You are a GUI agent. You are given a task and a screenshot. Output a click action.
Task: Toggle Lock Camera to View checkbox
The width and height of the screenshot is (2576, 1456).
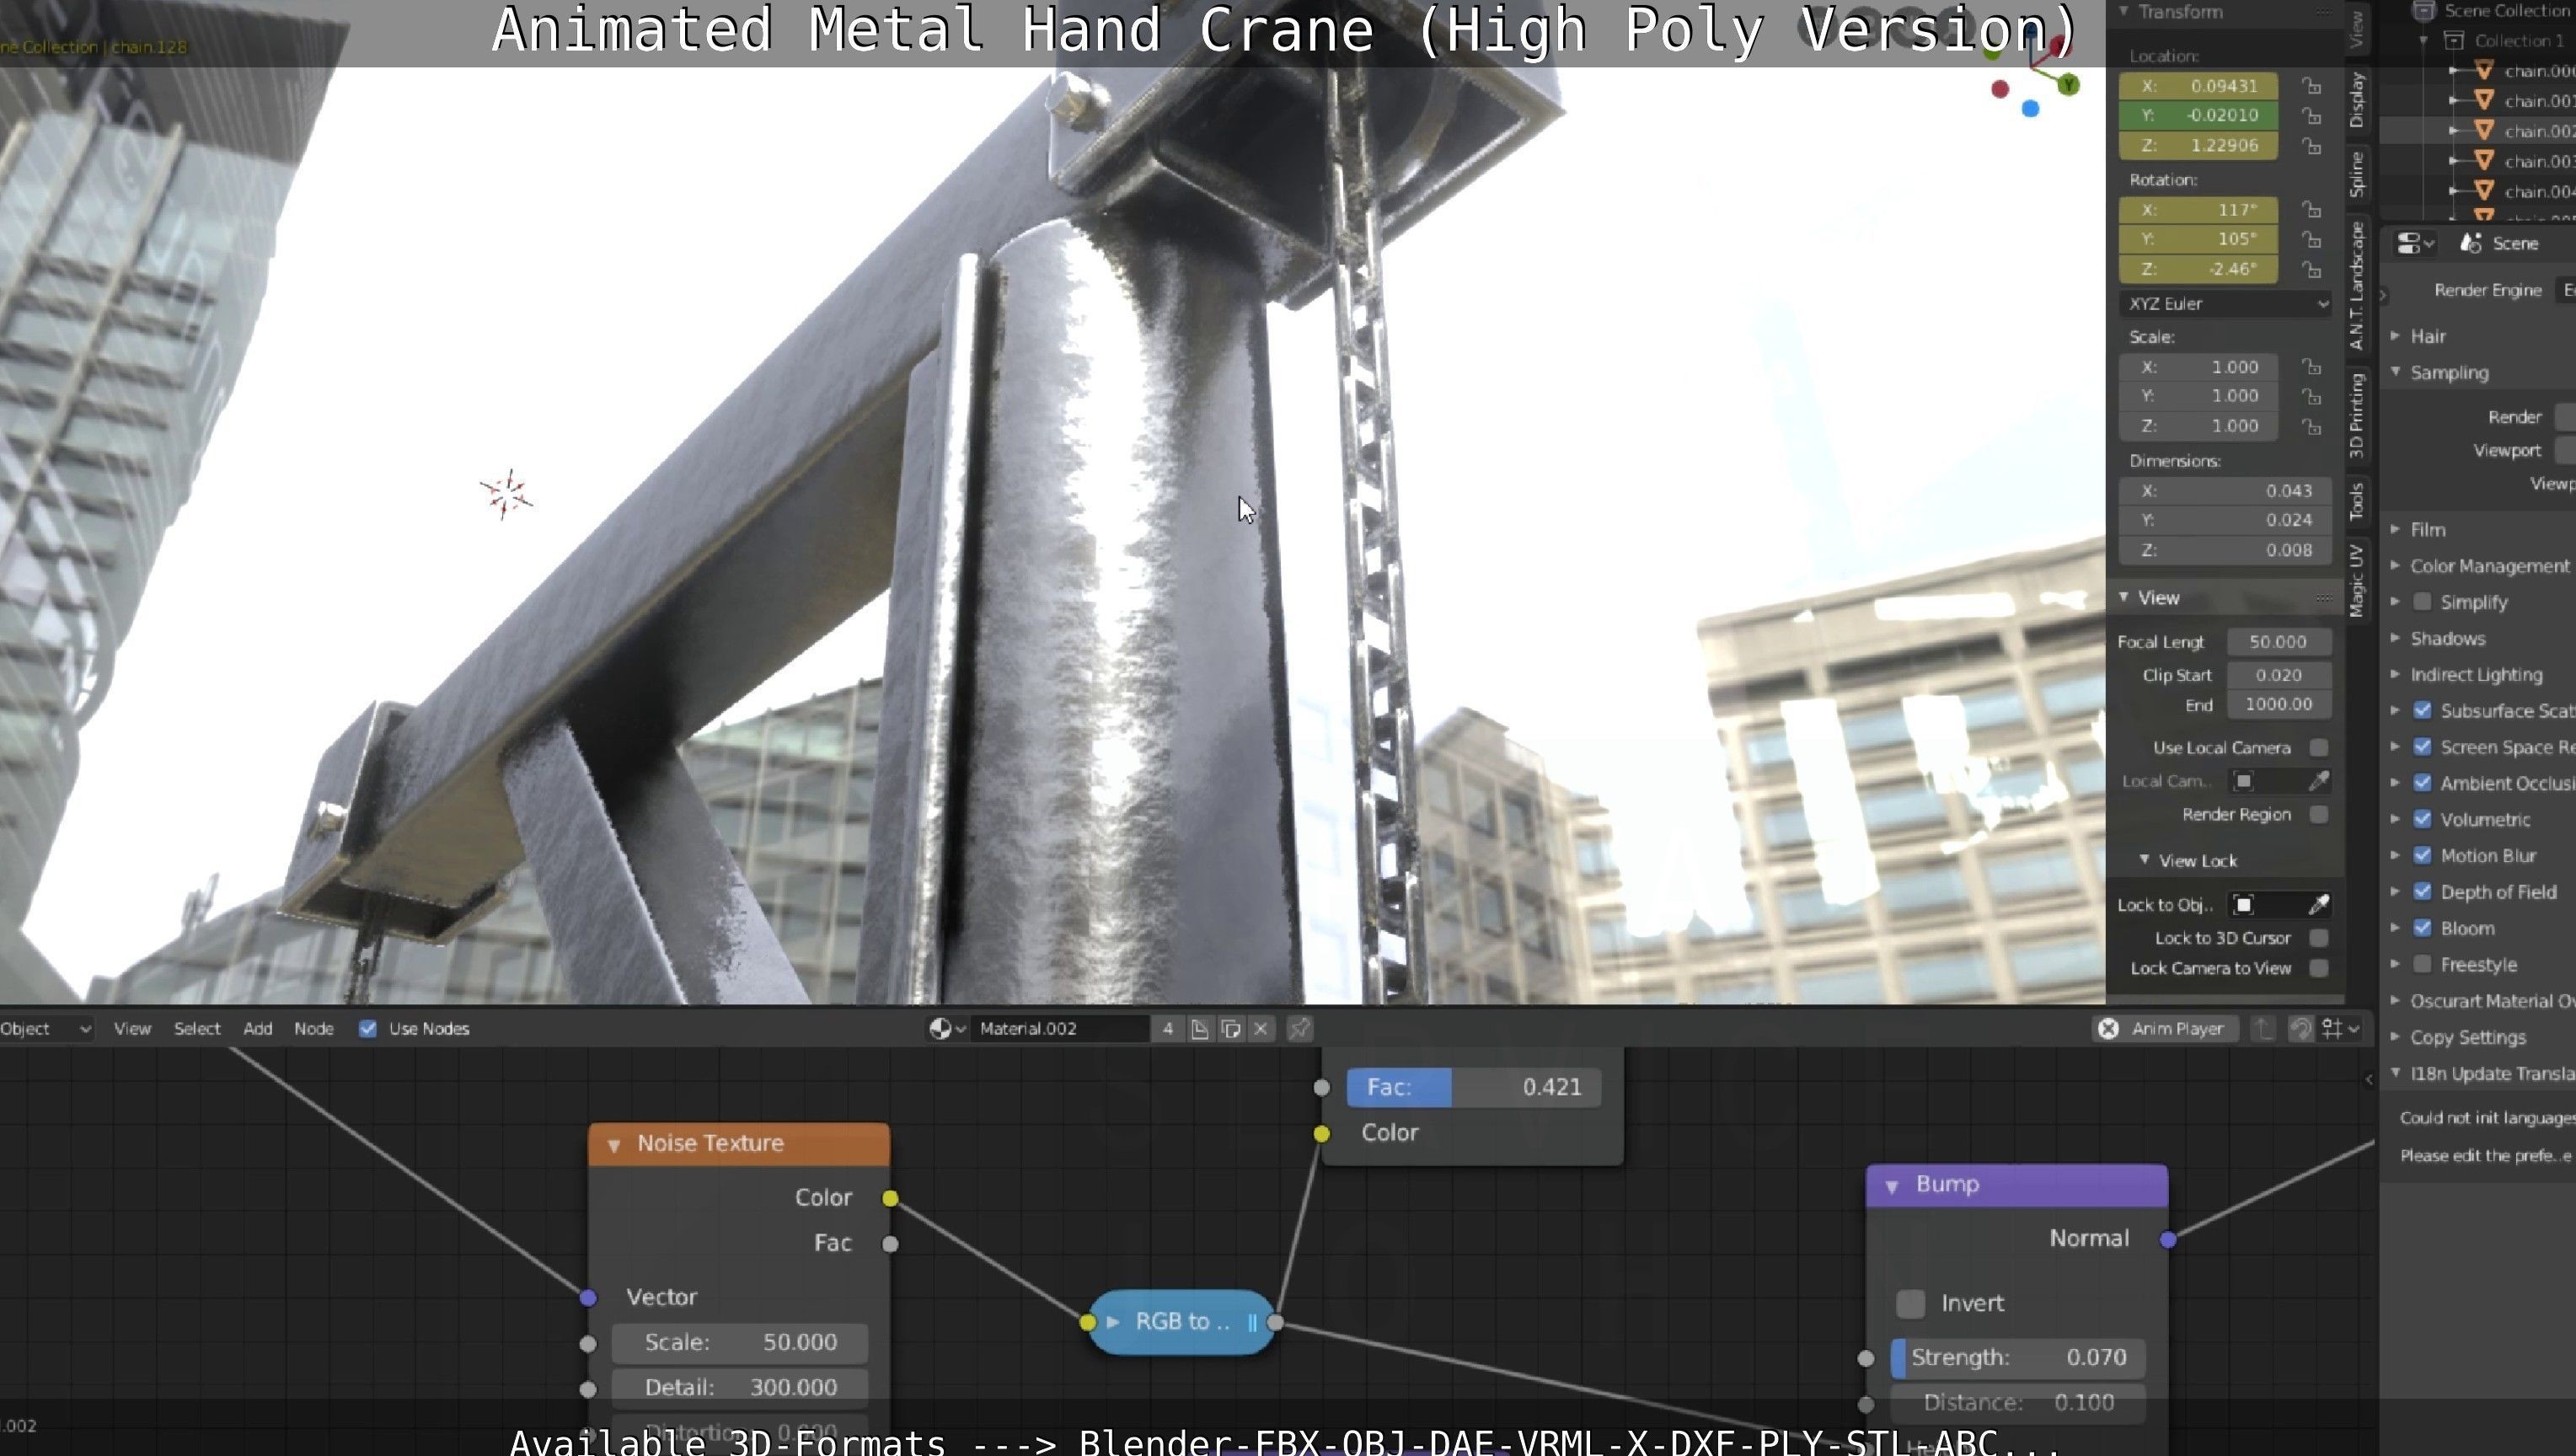[x=2318, y=968]
